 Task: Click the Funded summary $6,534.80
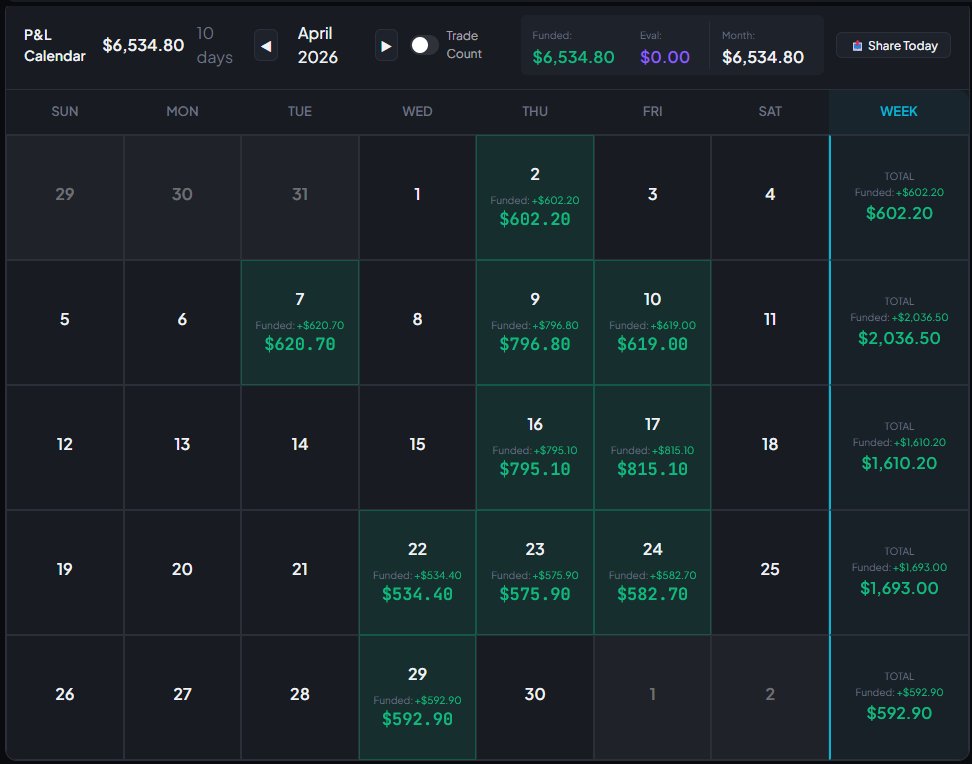pos(573,57)
